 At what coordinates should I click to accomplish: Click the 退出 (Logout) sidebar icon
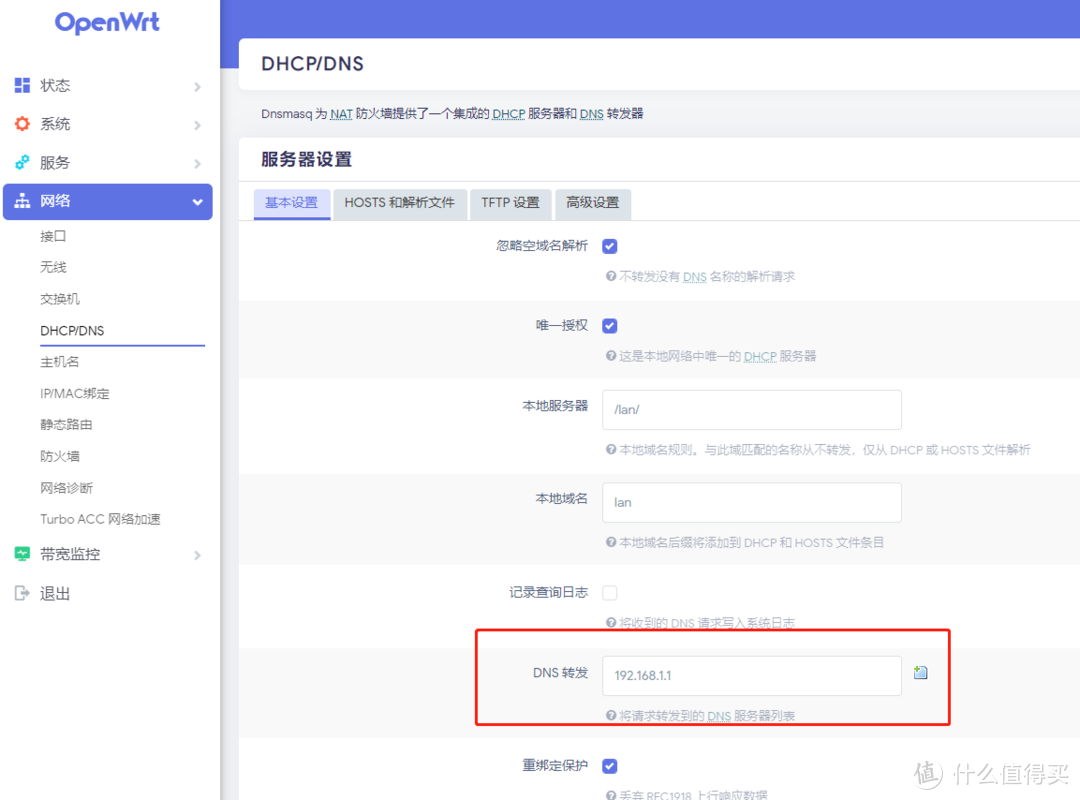coord(23,592)
